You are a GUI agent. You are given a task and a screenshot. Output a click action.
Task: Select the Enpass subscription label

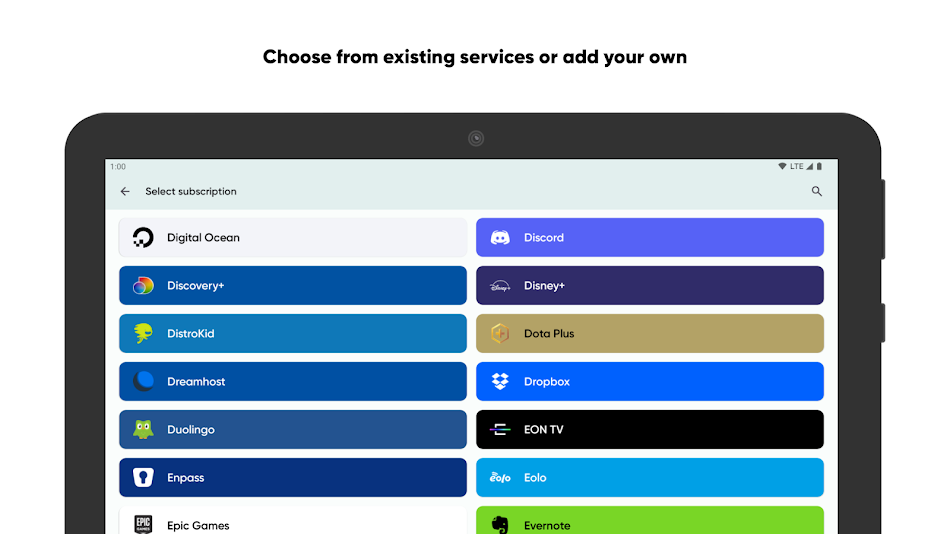coord(185,478)
